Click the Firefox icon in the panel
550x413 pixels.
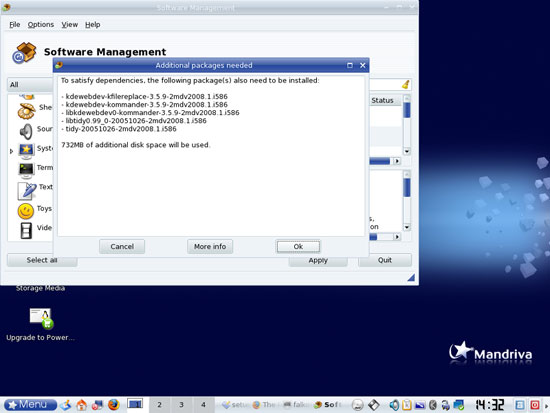pyautogui.click(x=114, y=405)
